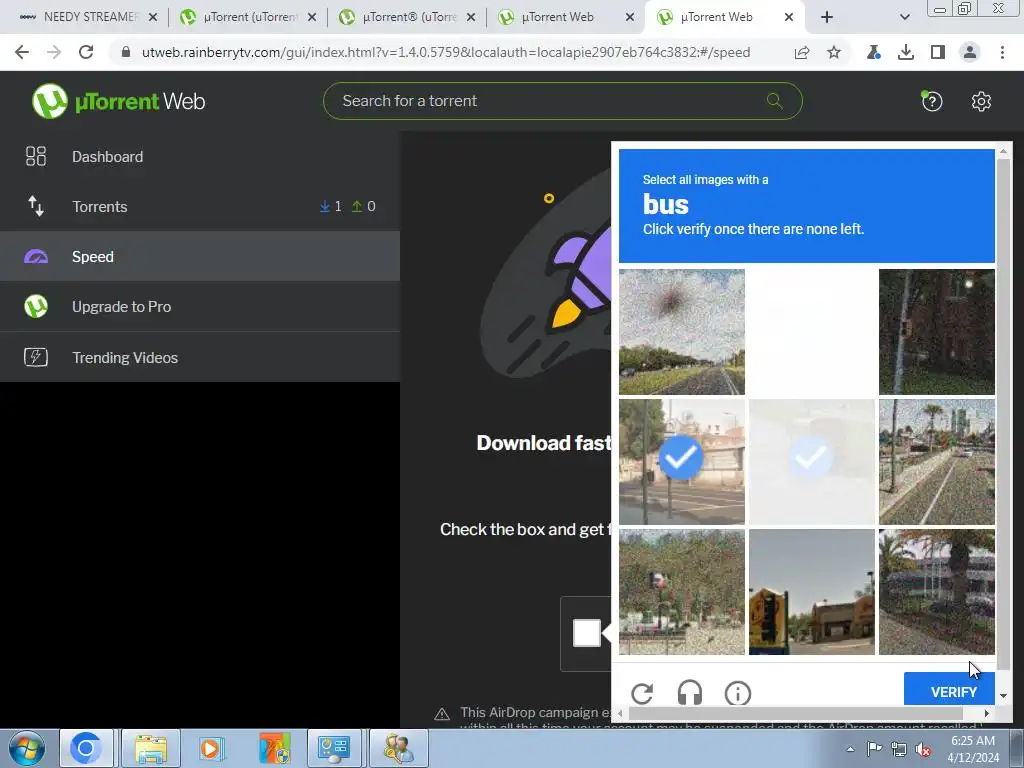Open a new browser tab
Screen dimensions: 1024x768
827,17
